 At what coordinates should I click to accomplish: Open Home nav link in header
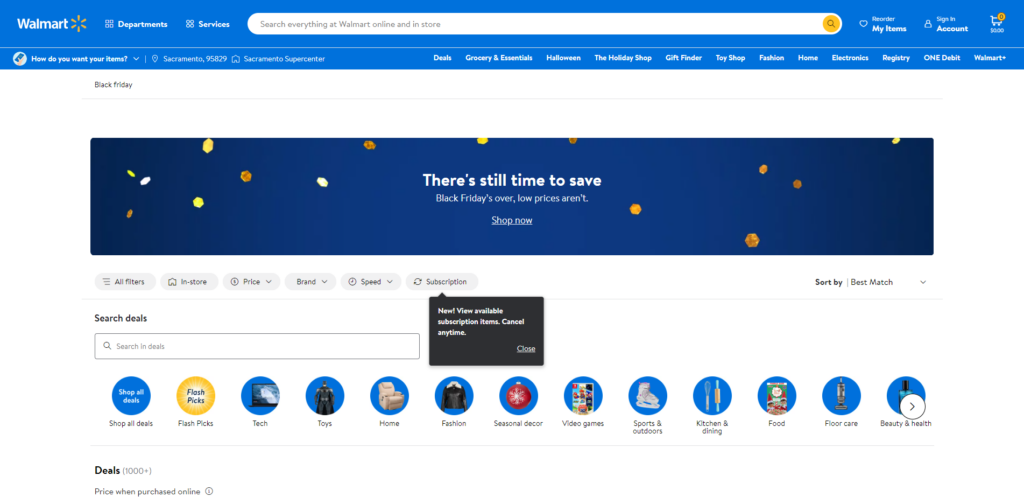(808, 58)
